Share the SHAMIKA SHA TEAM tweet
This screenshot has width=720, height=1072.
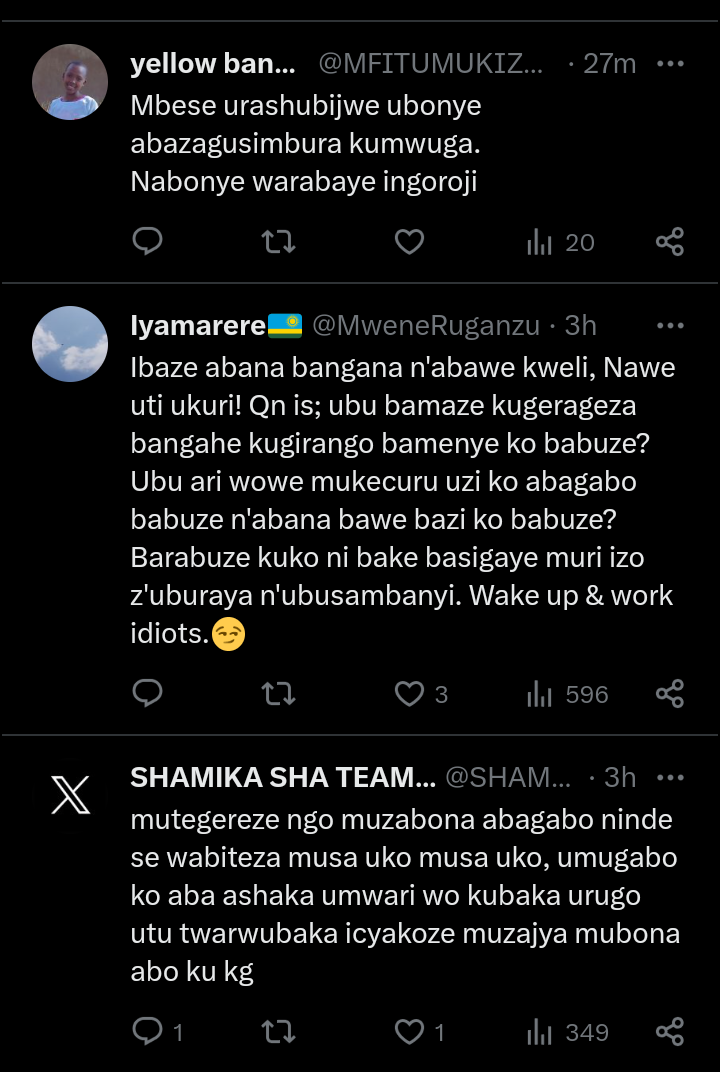coord(669,1031)
